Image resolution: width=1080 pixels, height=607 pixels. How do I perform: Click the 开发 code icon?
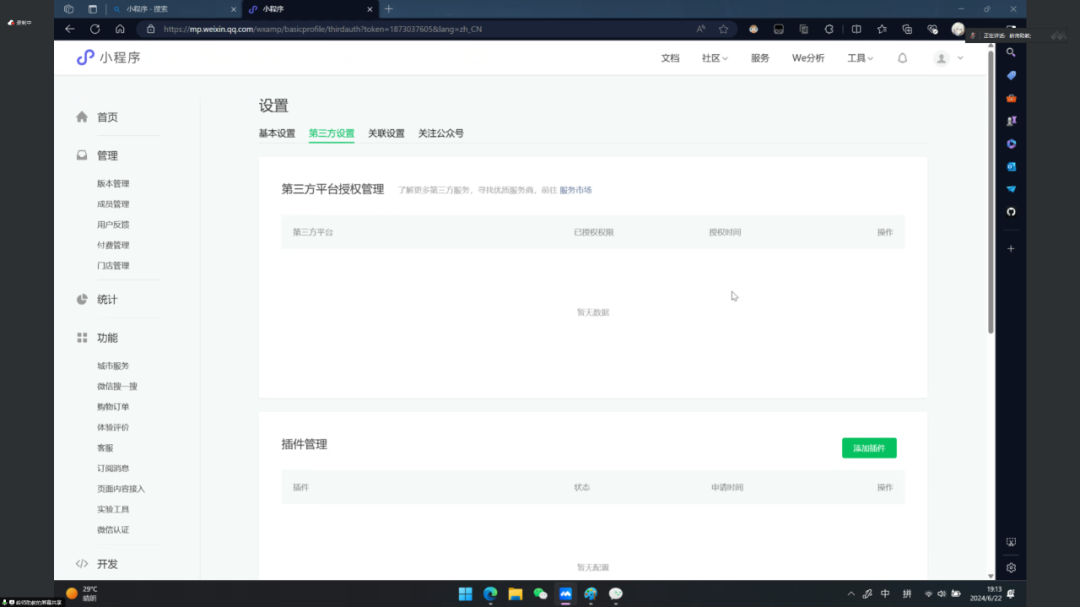click(82, 564)
